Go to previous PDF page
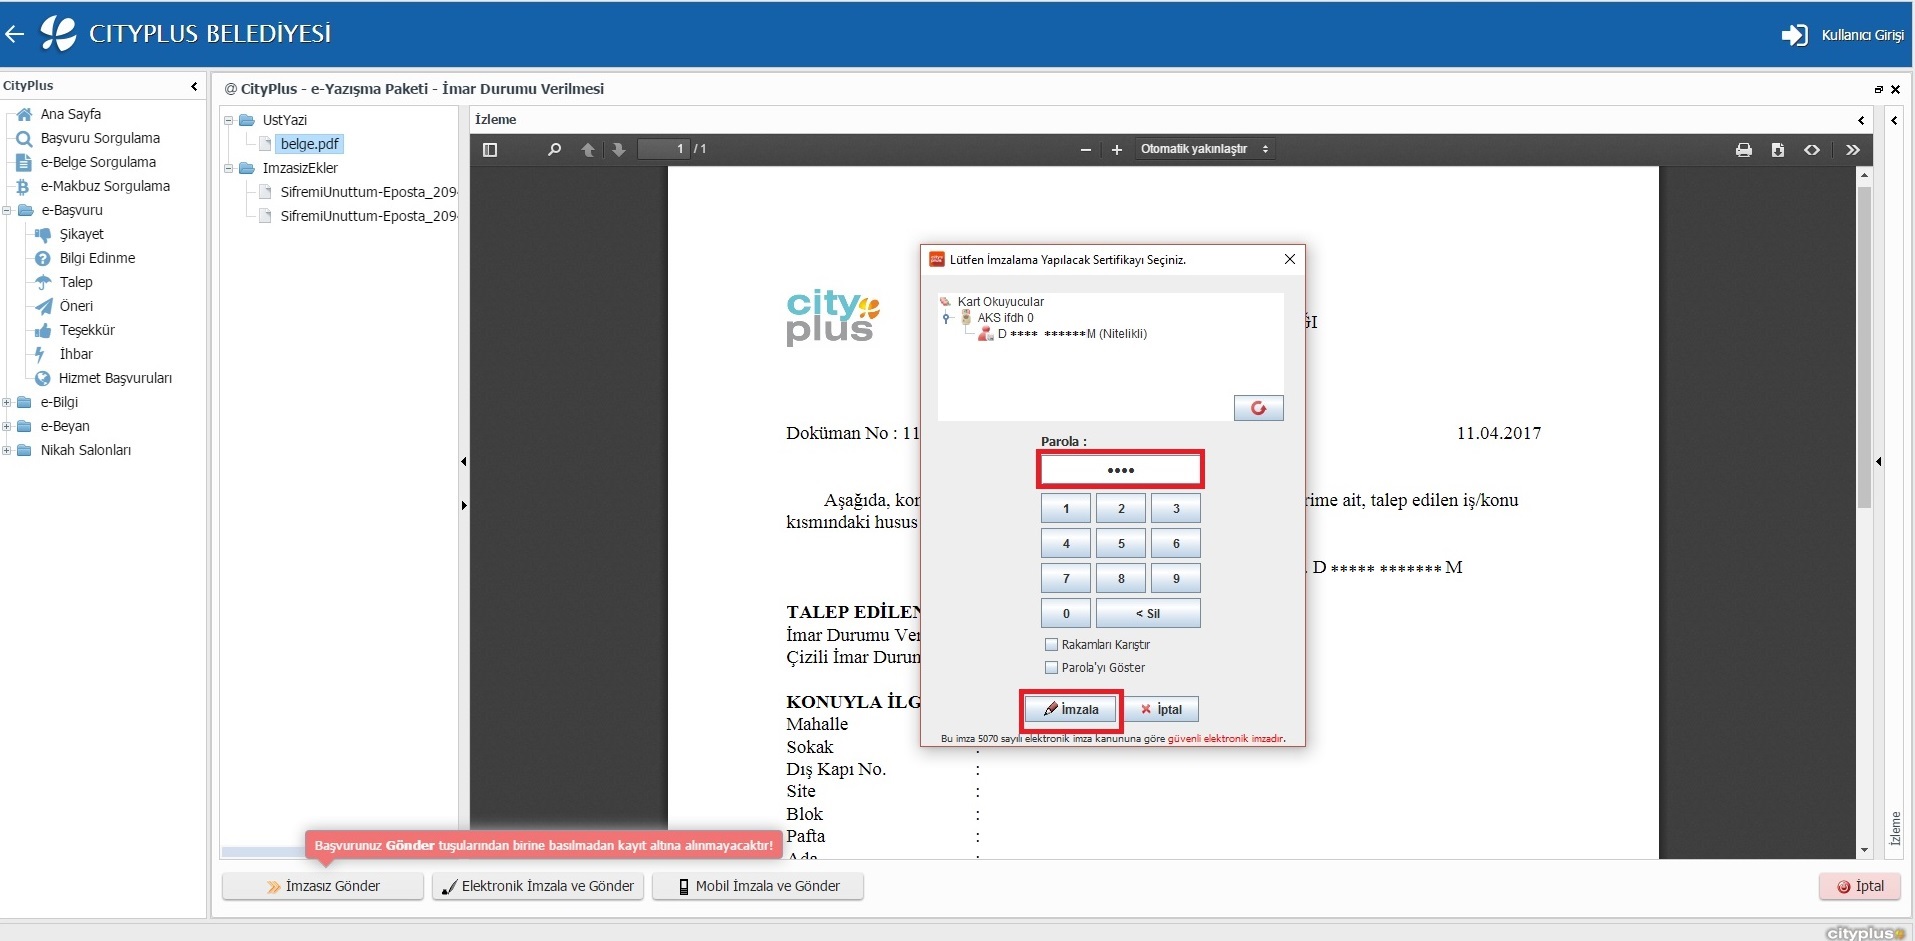1915x941 pixels. tap(588, 149)
